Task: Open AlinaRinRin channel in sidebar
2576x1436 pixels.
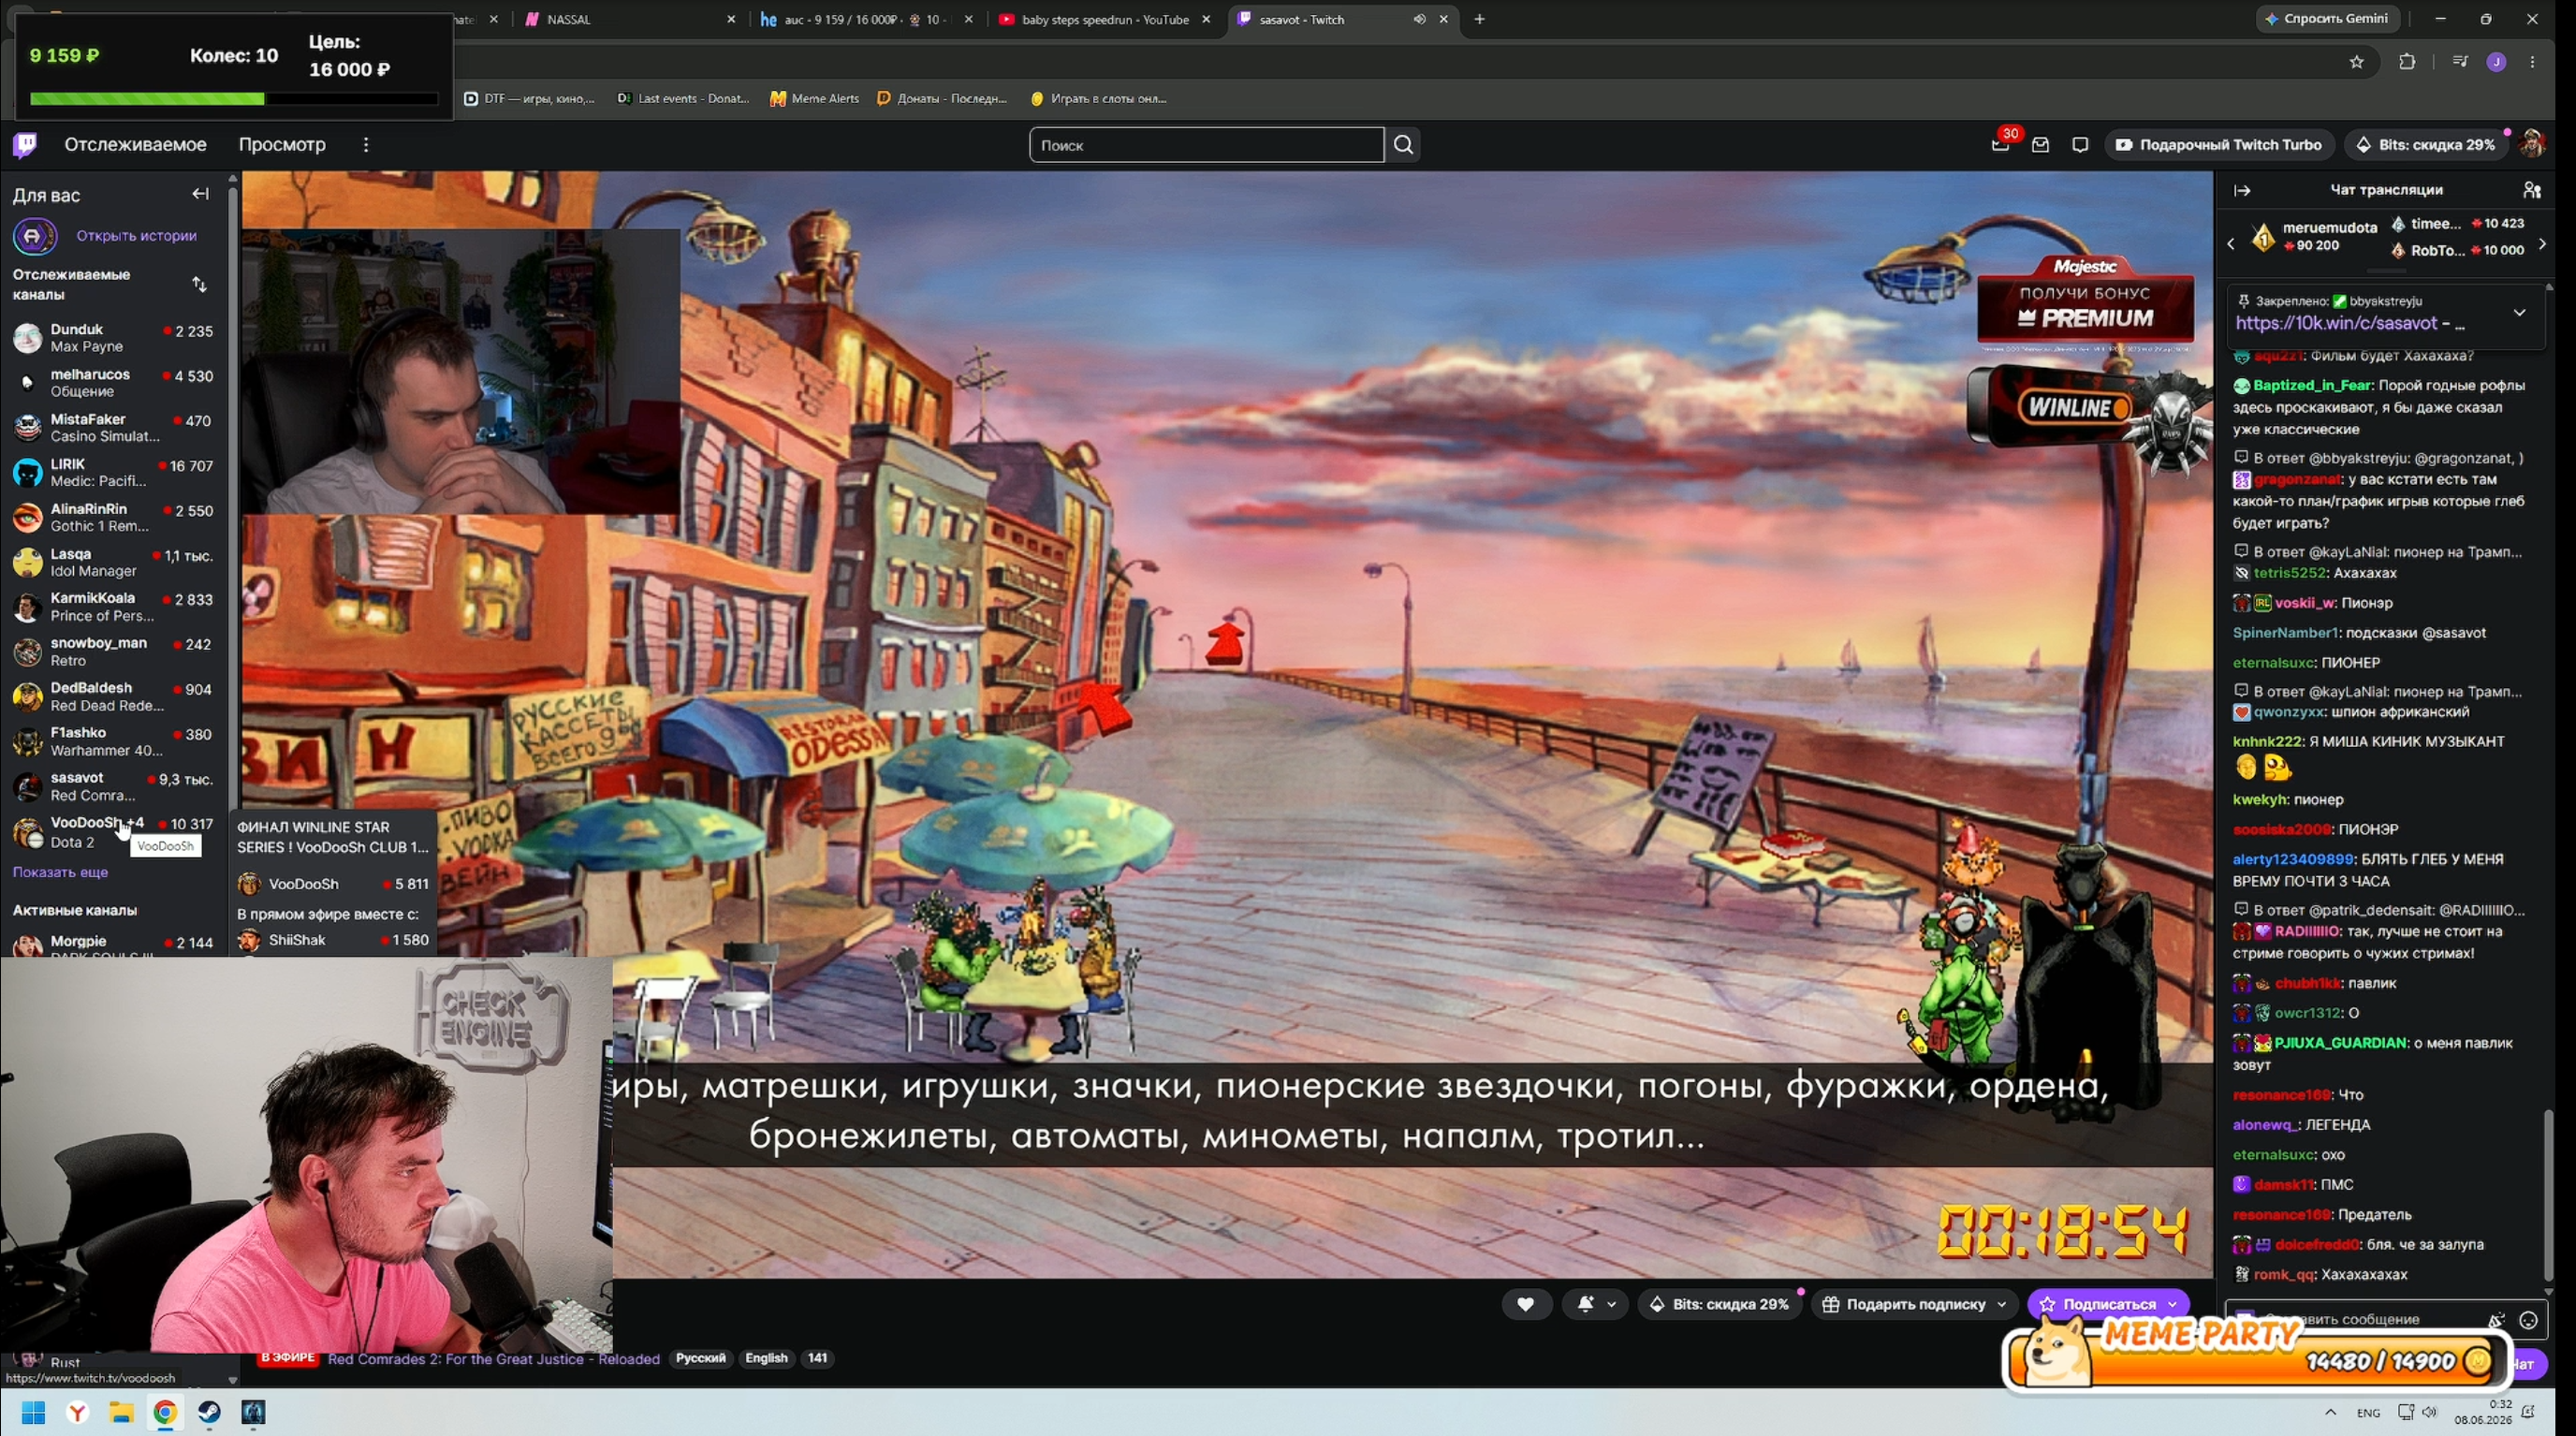Action: 113,517
